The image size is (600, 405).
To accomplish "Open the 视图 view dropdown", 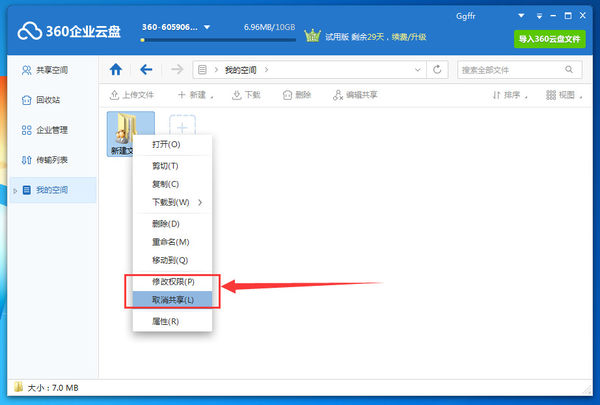I will tap(564, 95).
